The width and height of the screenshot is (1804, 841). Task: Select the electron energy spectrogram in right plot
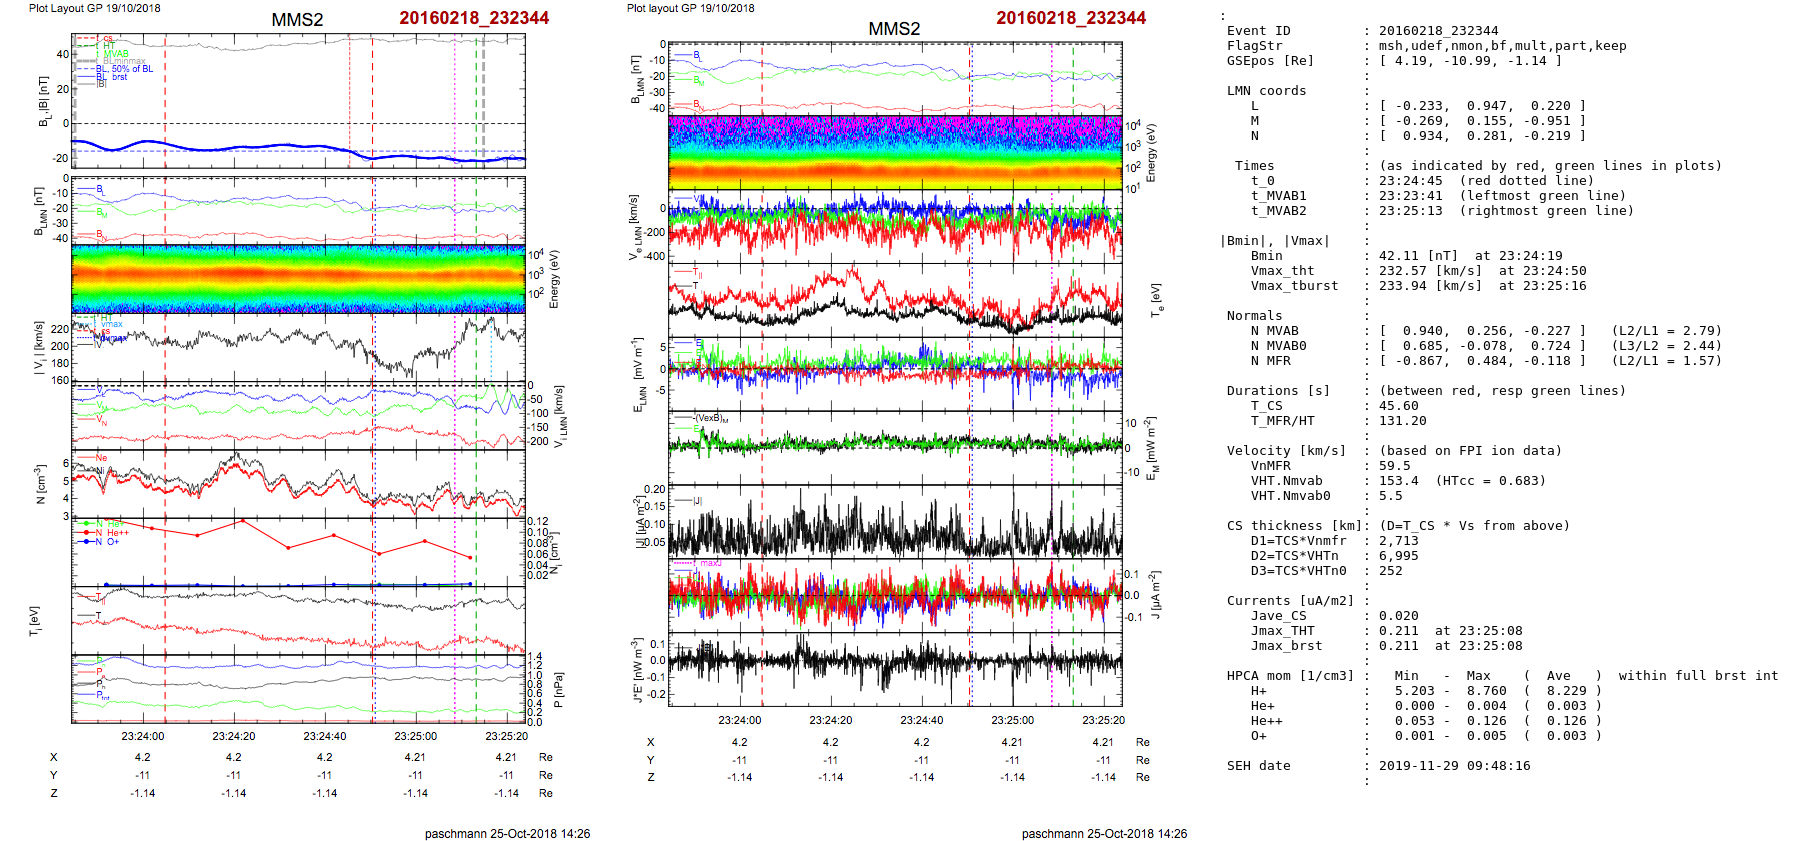click(x=895, y=153)
